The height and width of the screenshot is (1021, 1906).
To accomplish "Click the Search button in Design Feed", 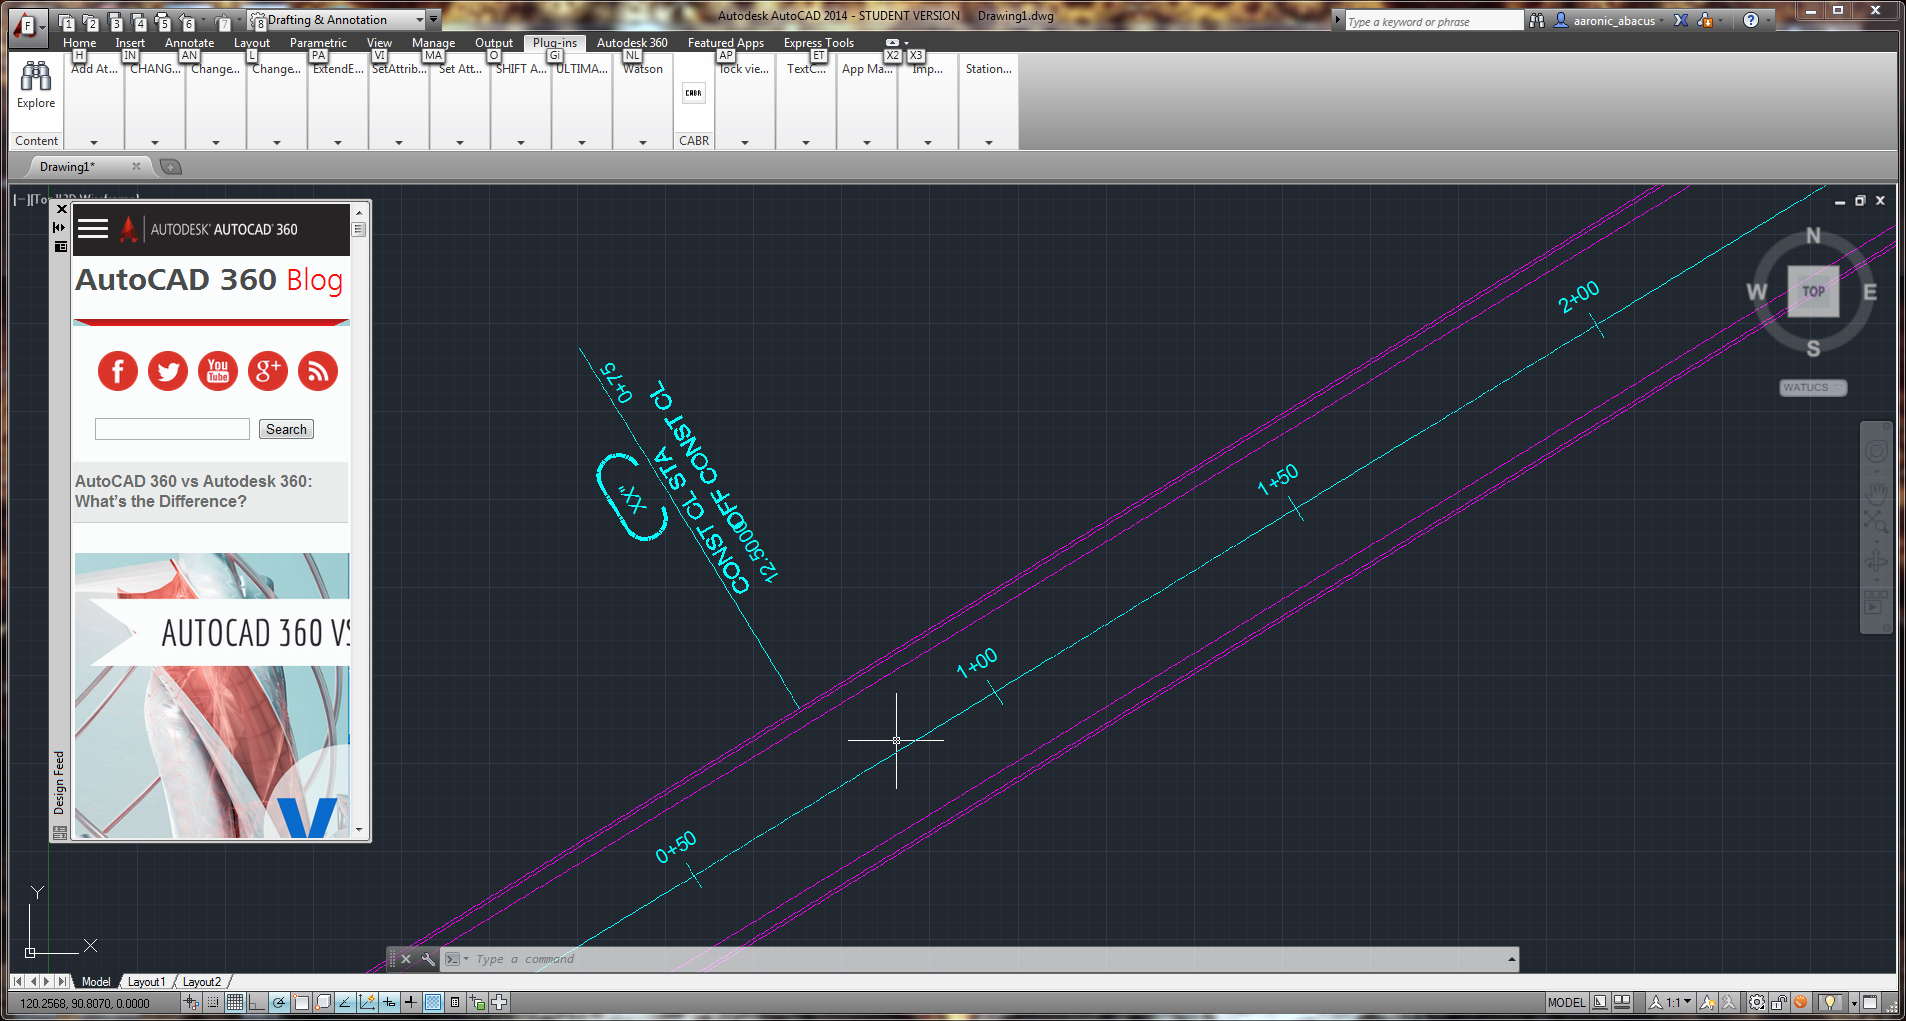I will (x=286, y=429).
